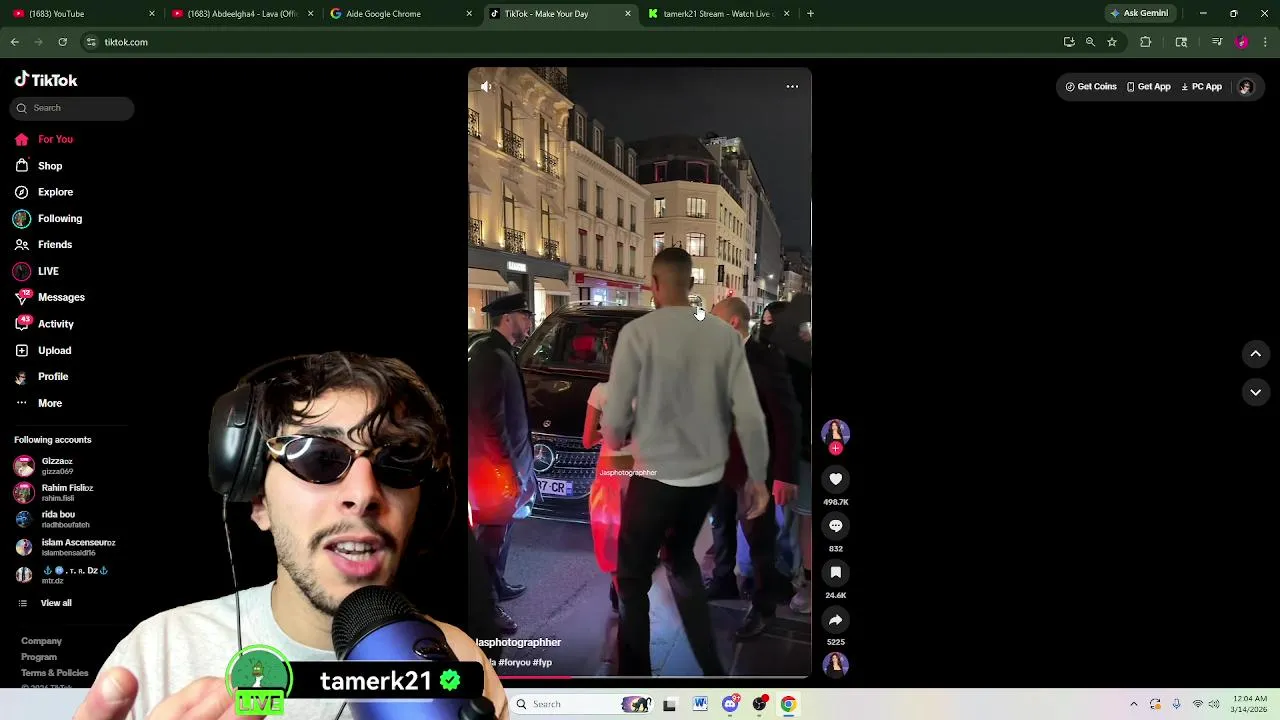
Task: Open the jasphotographher username link
Action: [518, 642]
